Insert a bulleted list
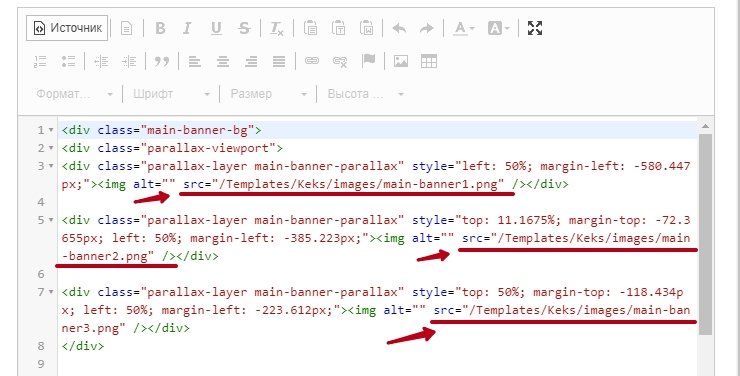Screen dimensions: 740x376 69,61
